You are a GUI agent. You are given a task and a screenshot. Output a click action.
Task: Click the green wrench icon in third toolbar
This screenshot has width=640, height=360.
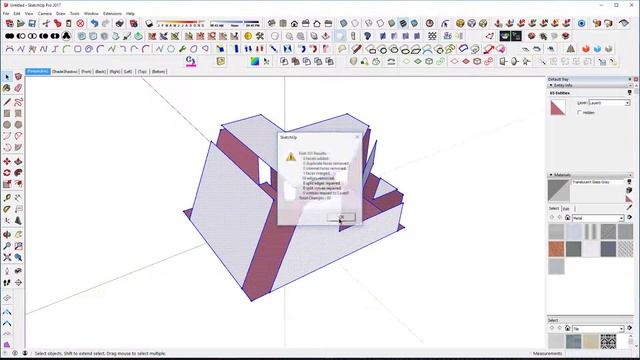tap(182, 49)
